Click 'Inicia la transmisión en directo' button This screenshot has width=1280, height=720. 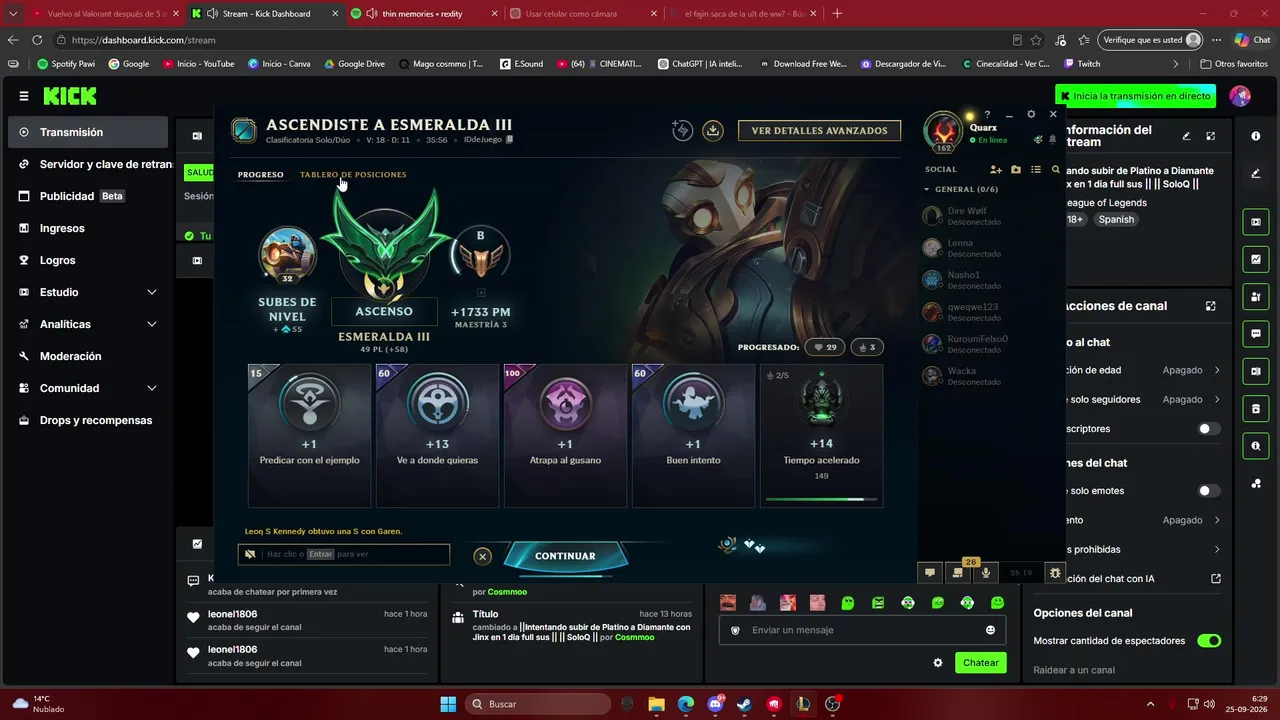tap(1135, 96)
